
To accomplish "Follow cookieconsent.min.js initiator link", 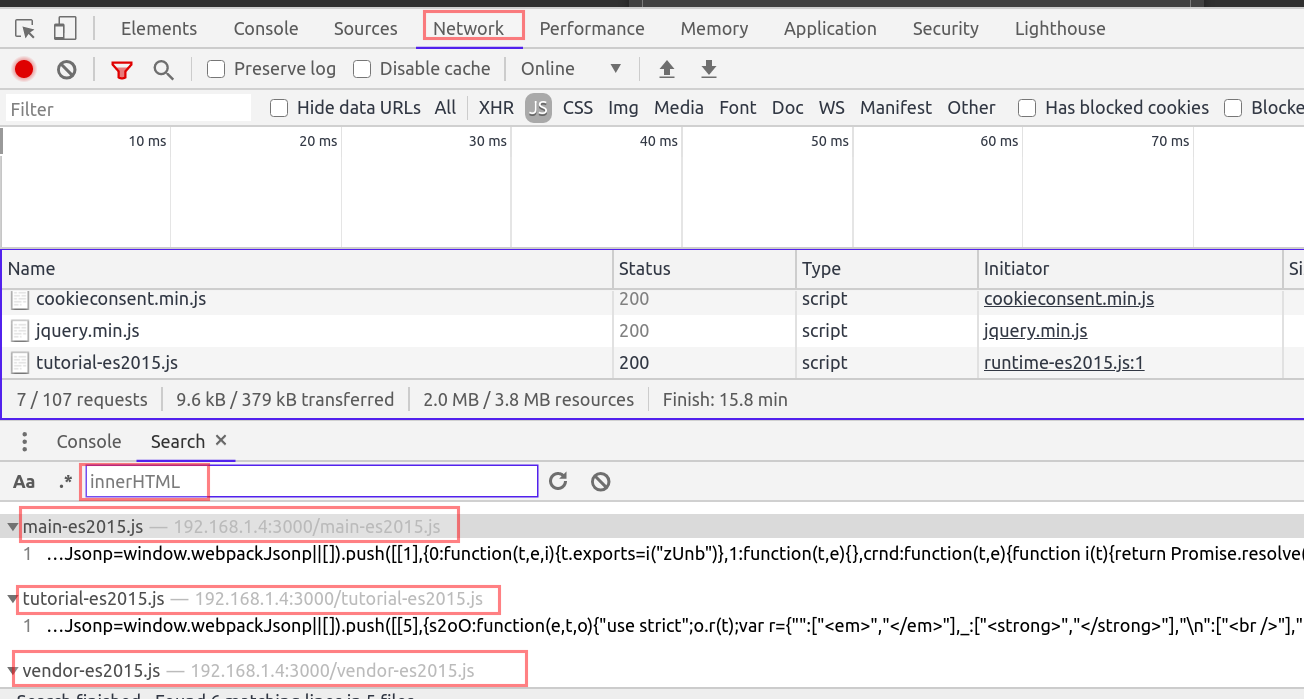I will point(1069,299).
